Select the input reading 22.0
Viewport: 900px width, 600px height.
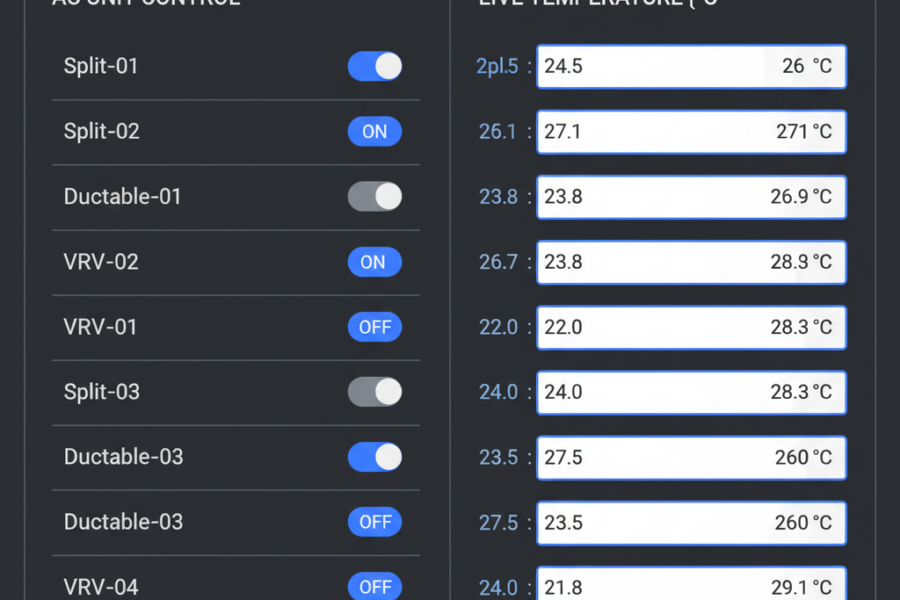pos(691,327)
